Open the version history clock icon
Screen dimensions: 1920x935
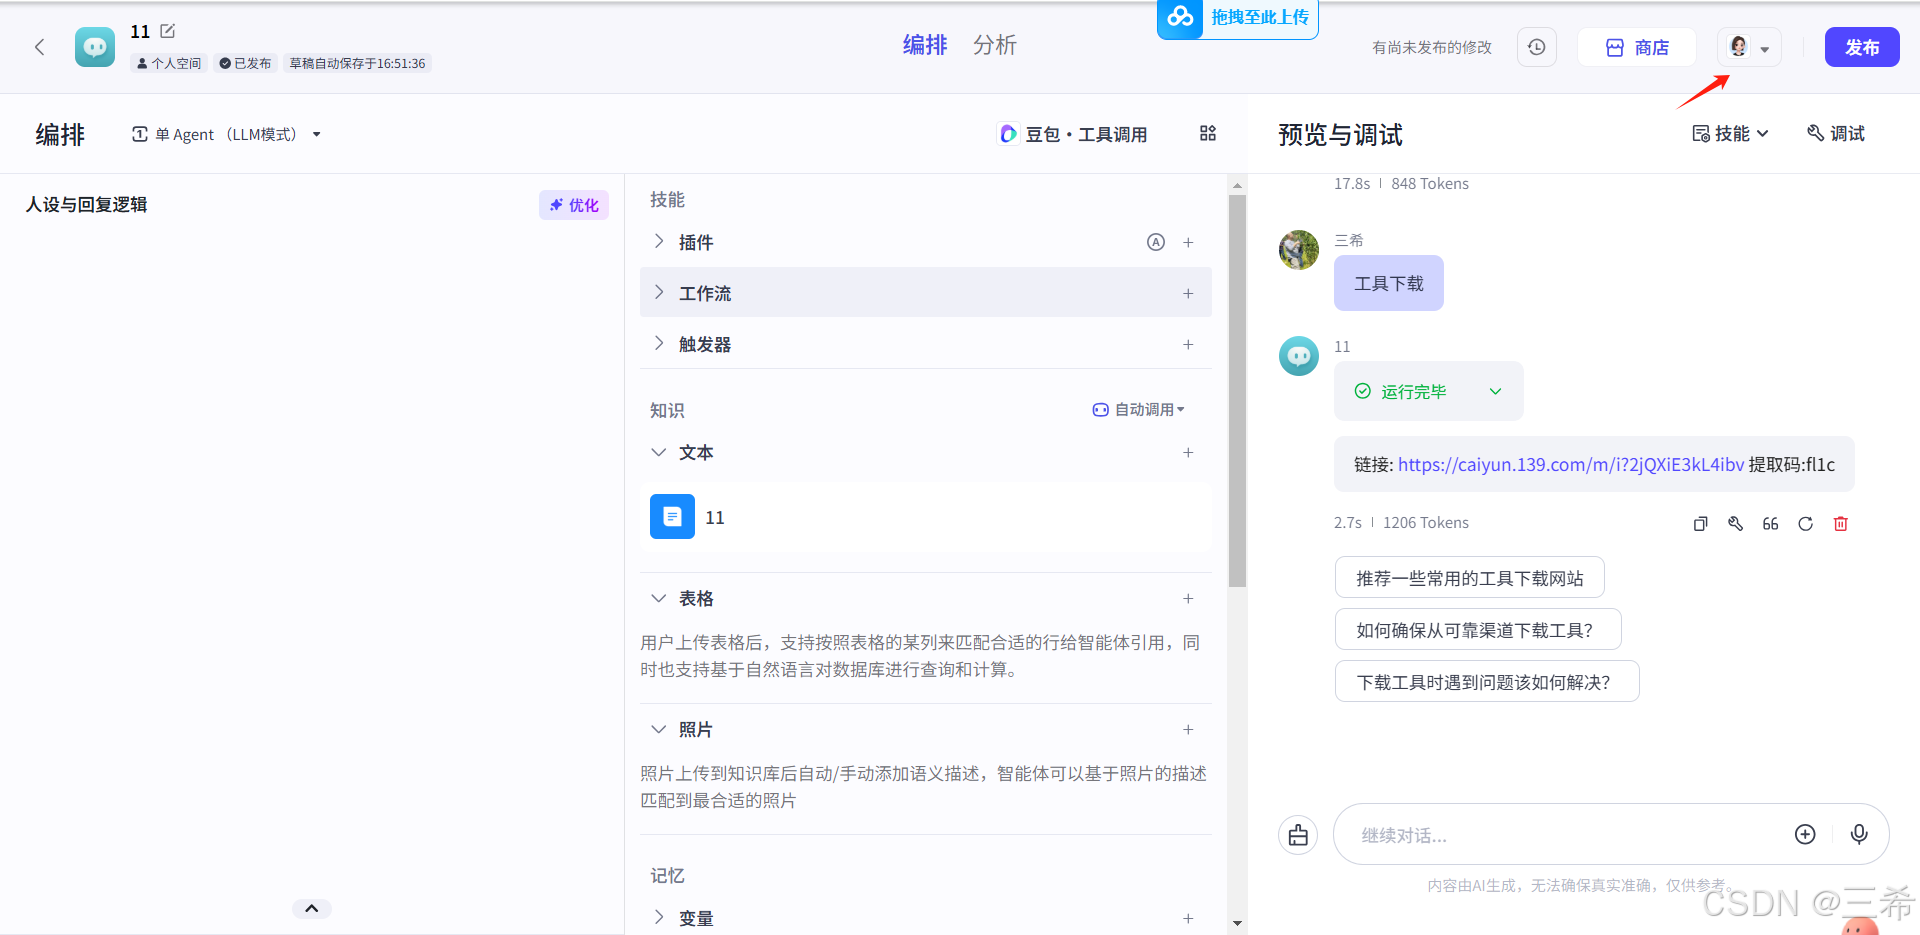(x=1537, y=47)
